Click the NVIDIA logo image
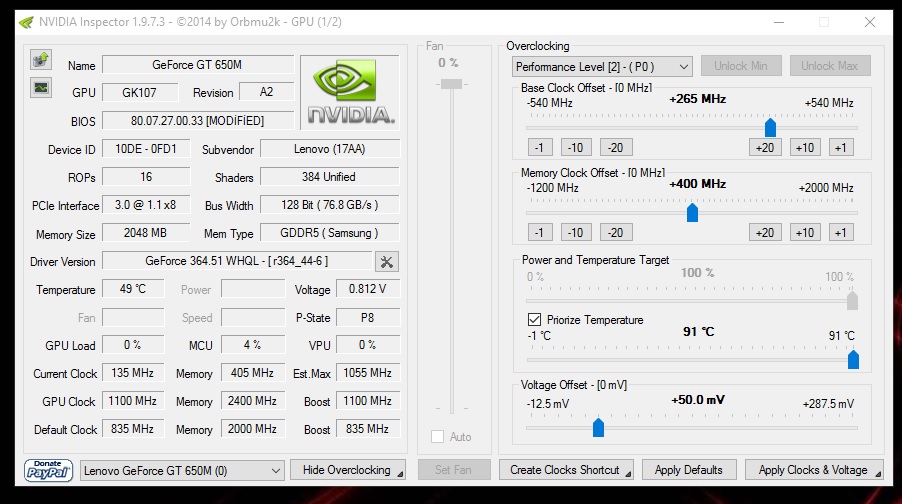This screenshot has width=902, height=504. click(x=350, y=92)
